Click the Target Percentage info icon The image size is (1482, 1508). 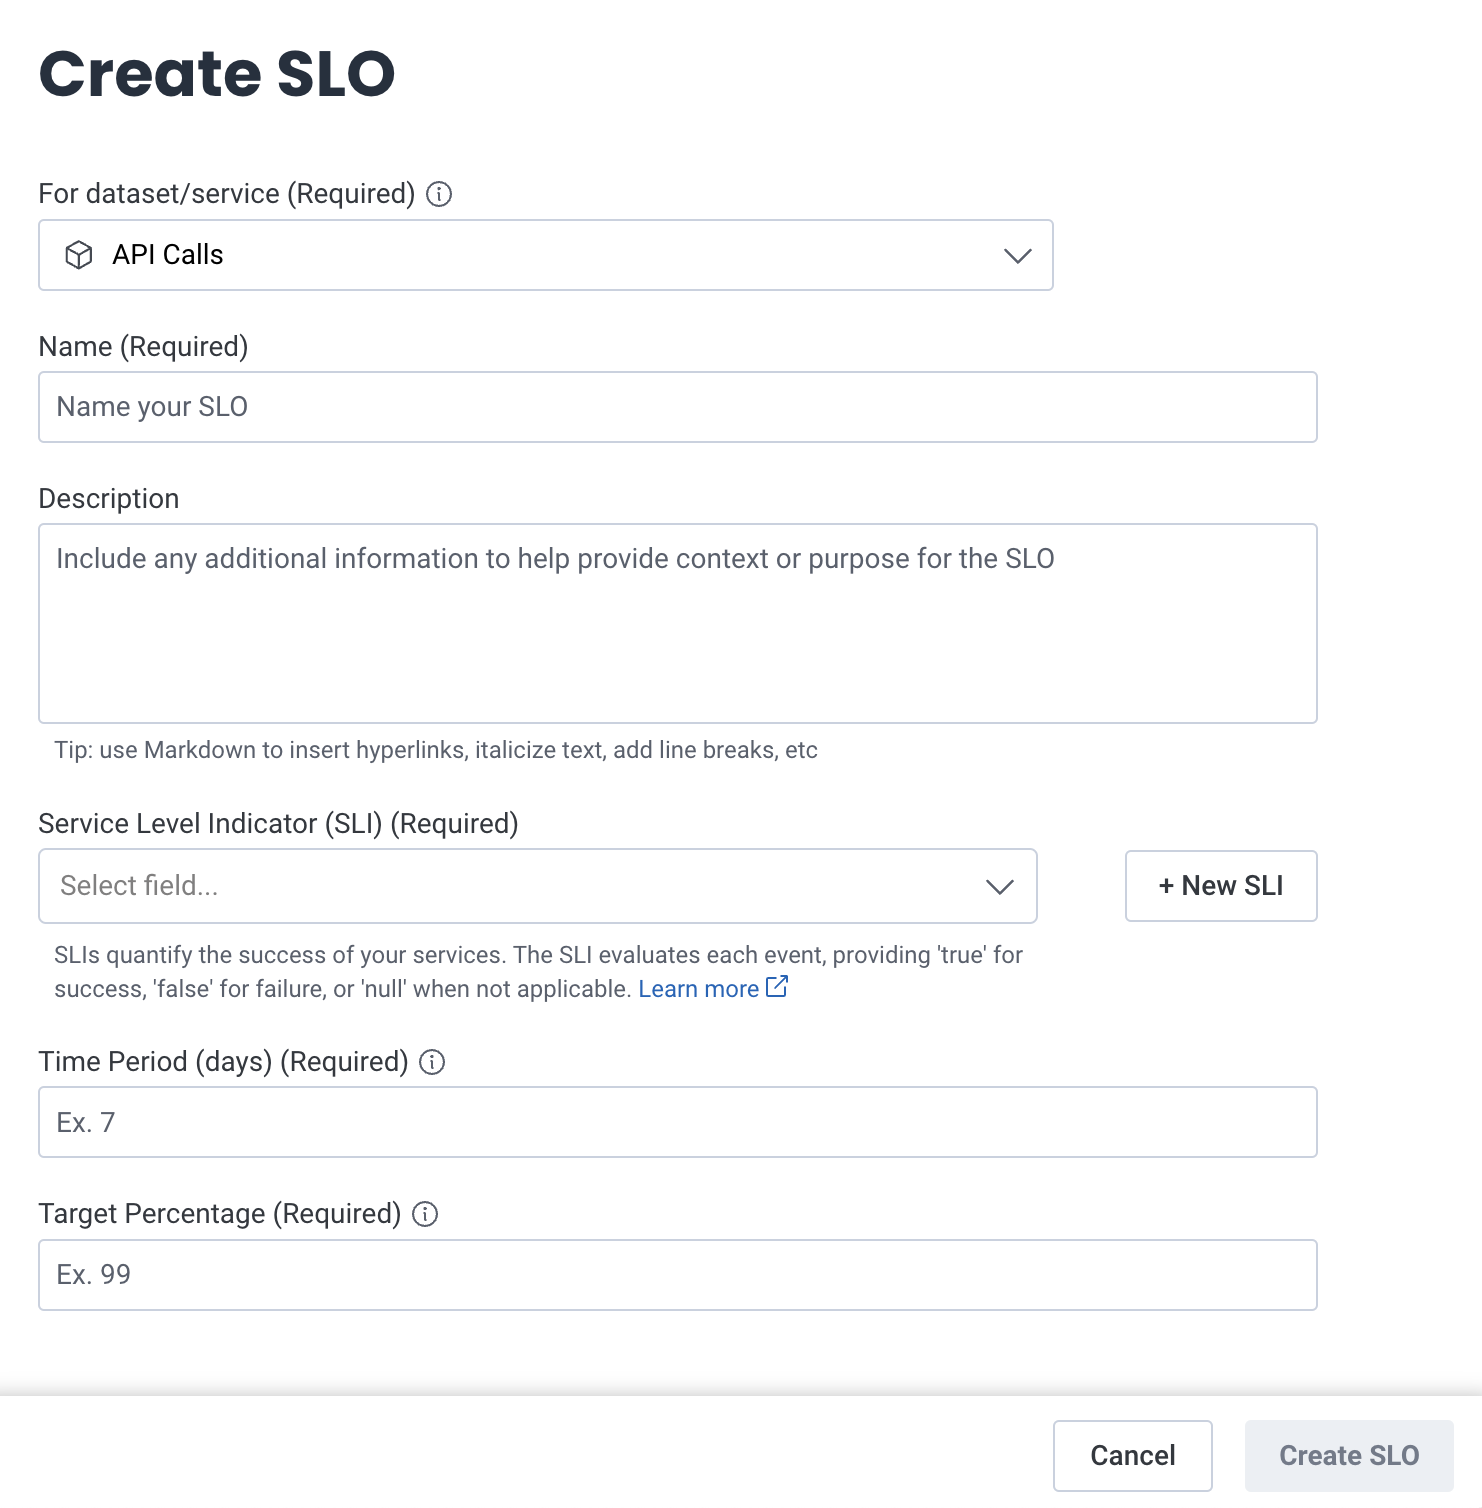tap(425, 1214)
